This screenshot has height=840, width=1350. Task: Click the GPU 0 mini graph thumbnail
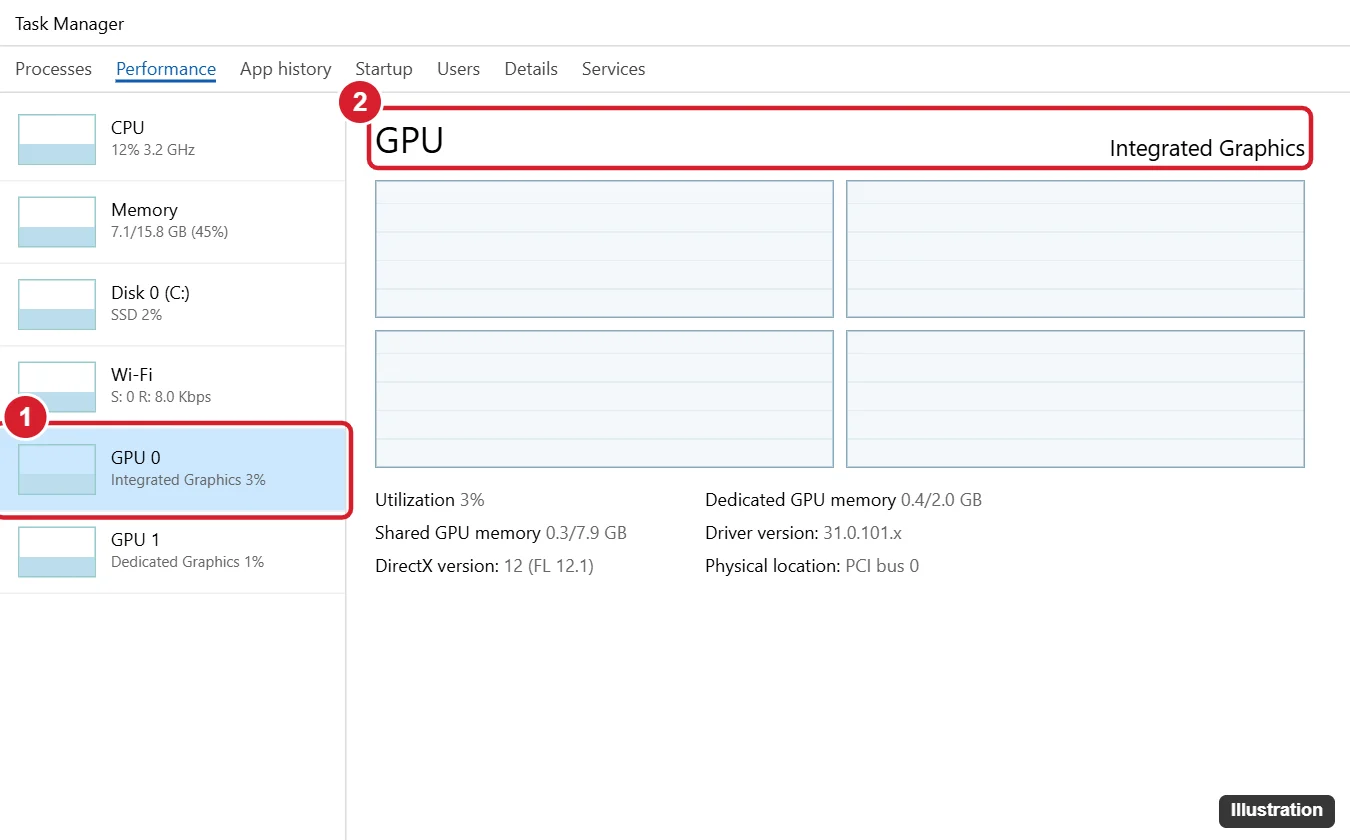(57, 469)
